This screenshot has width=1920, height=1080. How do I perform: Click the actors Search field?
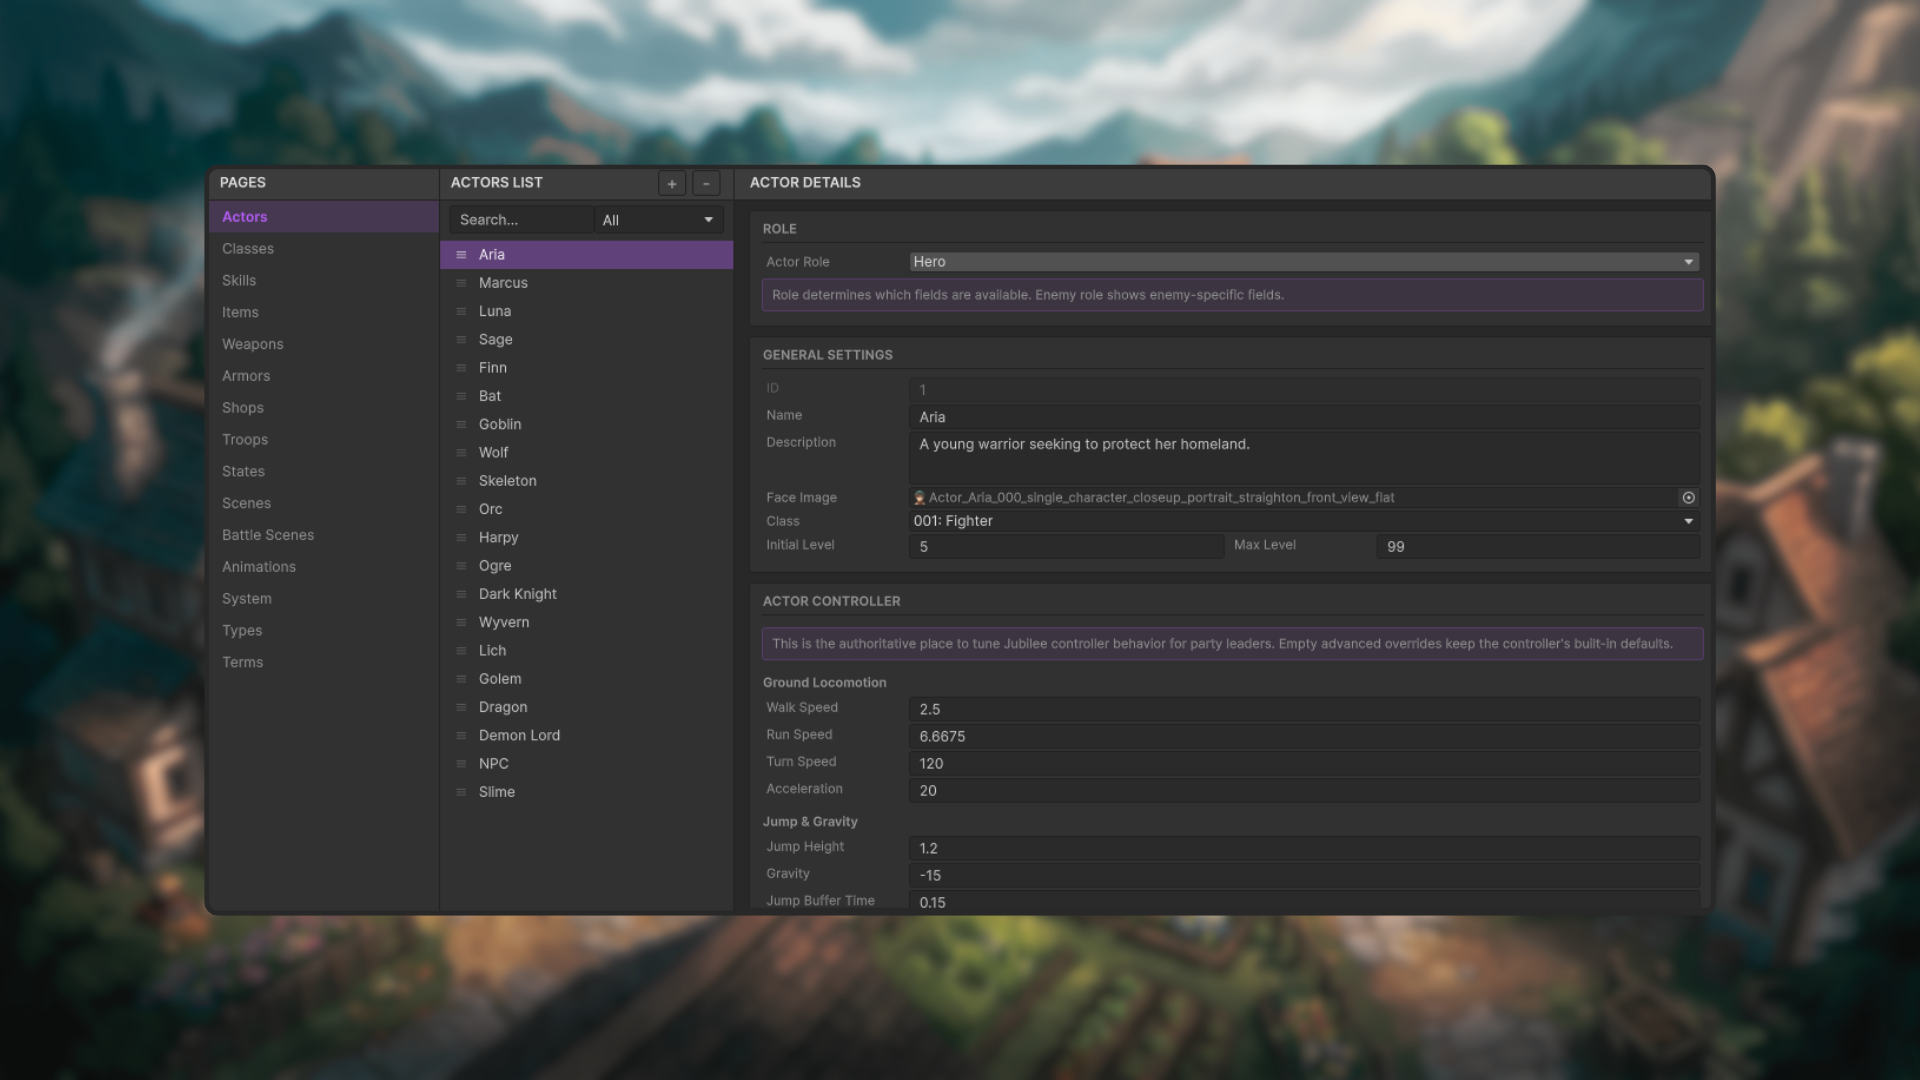click(x=521, y=220)
